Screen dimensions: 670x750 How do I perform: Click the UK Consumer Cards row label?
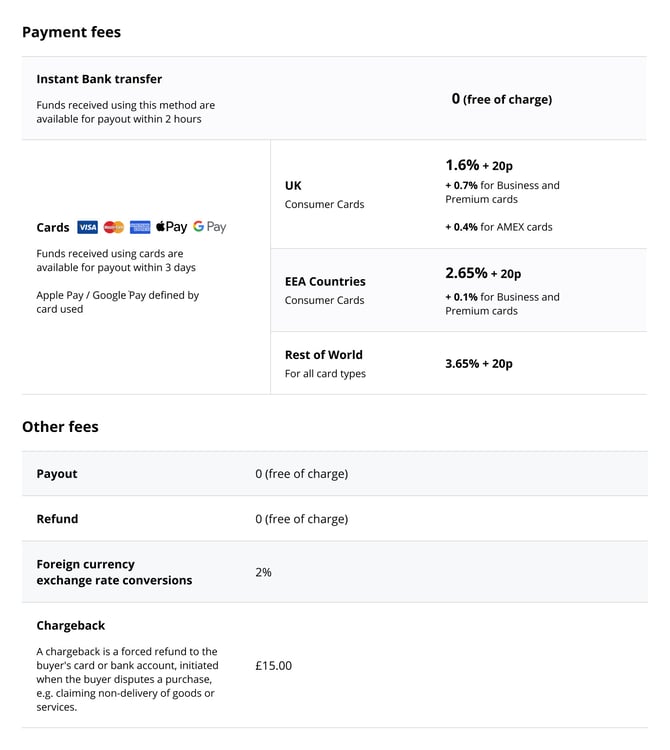coord(293,185)
